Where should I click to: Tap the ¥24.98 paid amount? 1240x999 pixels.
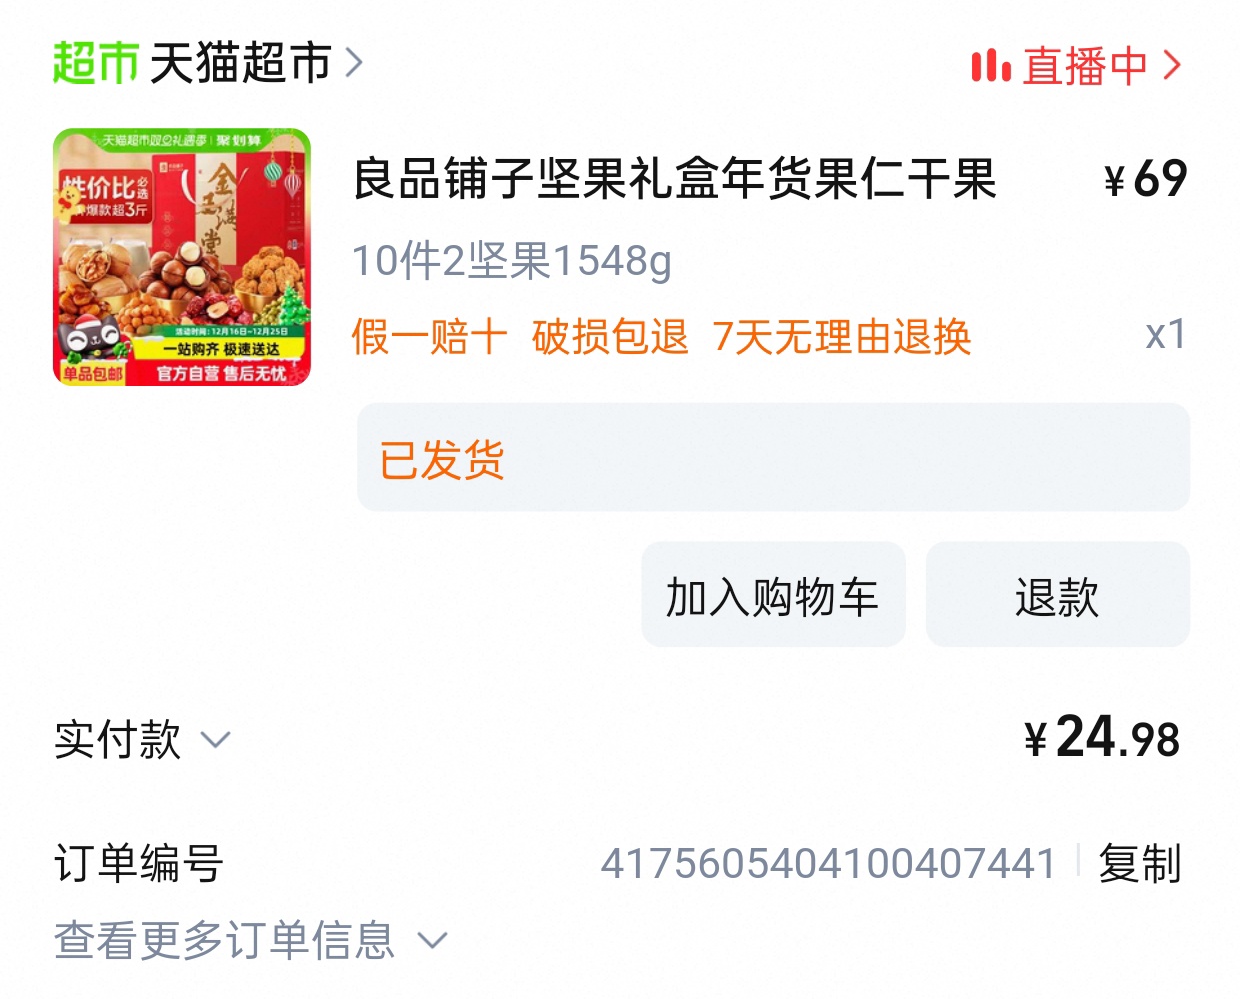1102,738
